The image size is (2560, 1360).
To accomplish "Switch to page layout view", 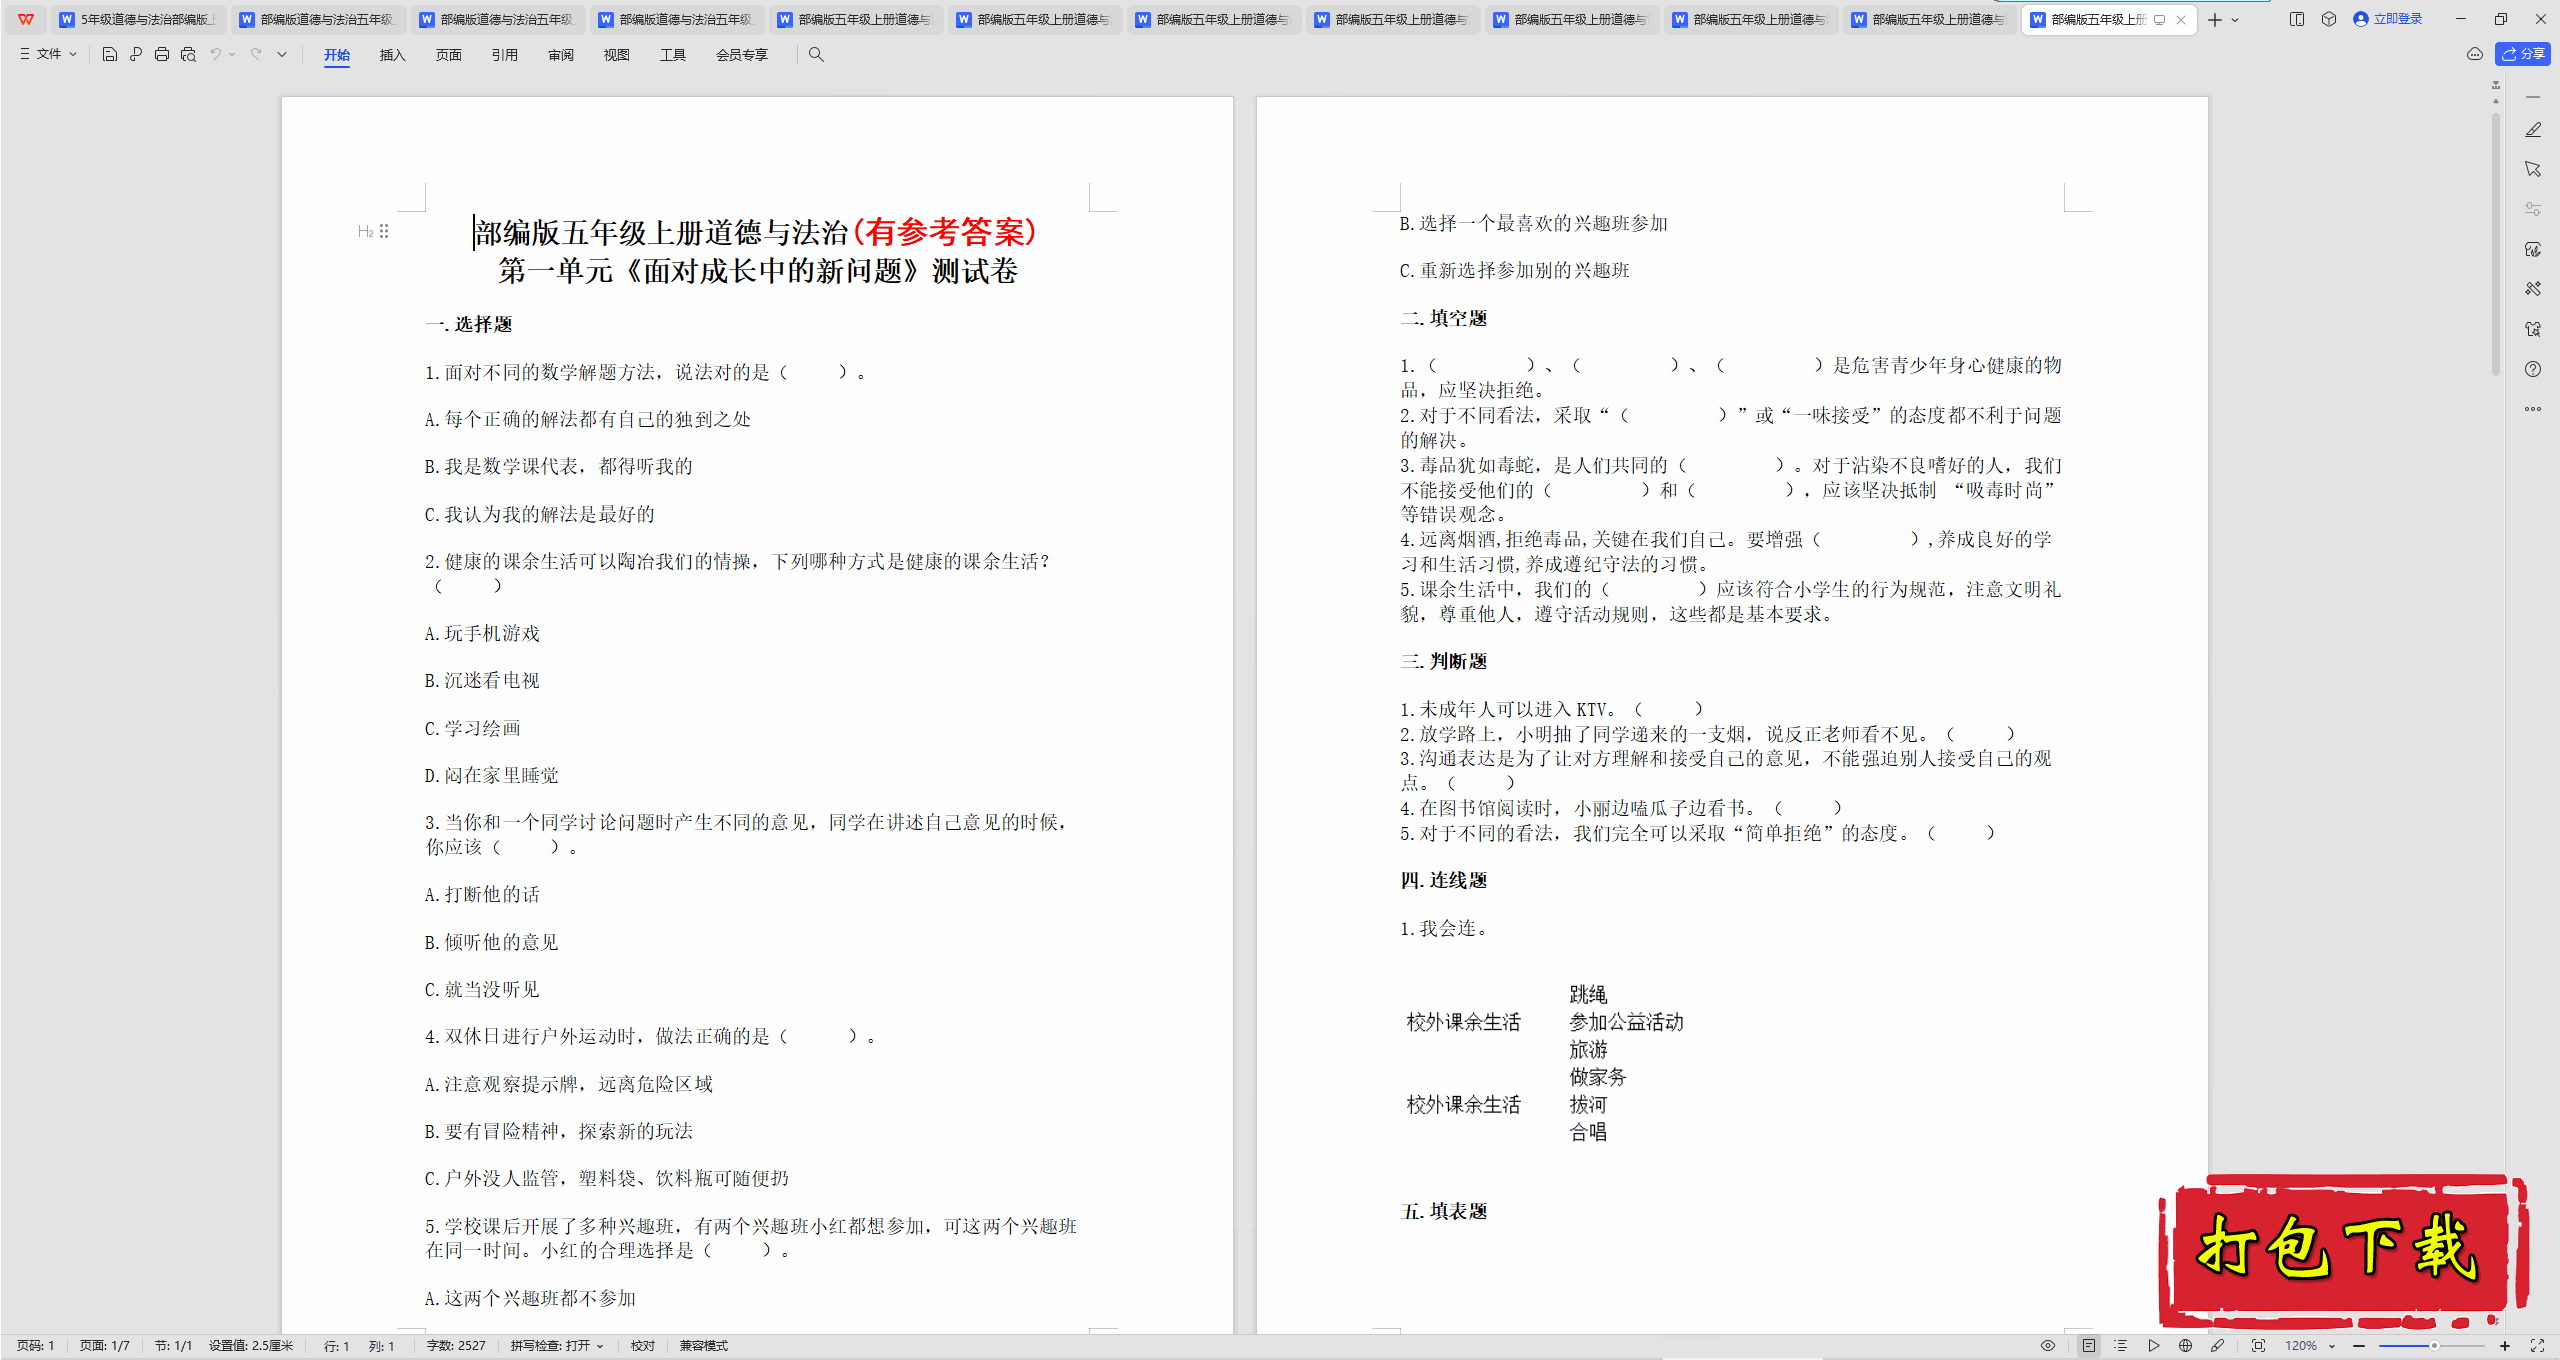I will [2089, 1346].
